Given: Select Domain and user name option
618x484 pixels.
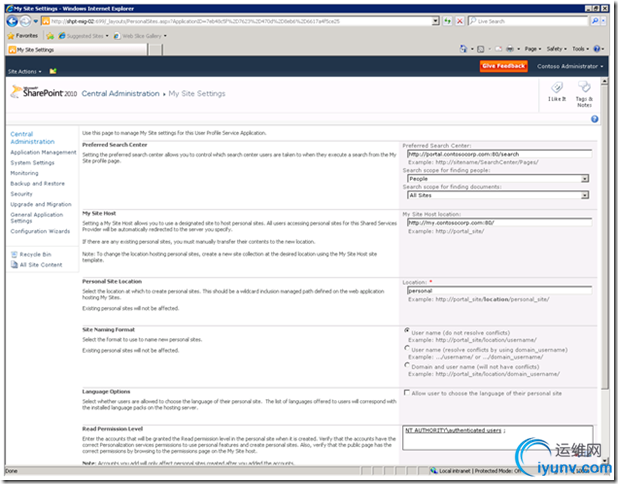Looking at the screenshot, I should coord(407,365).
